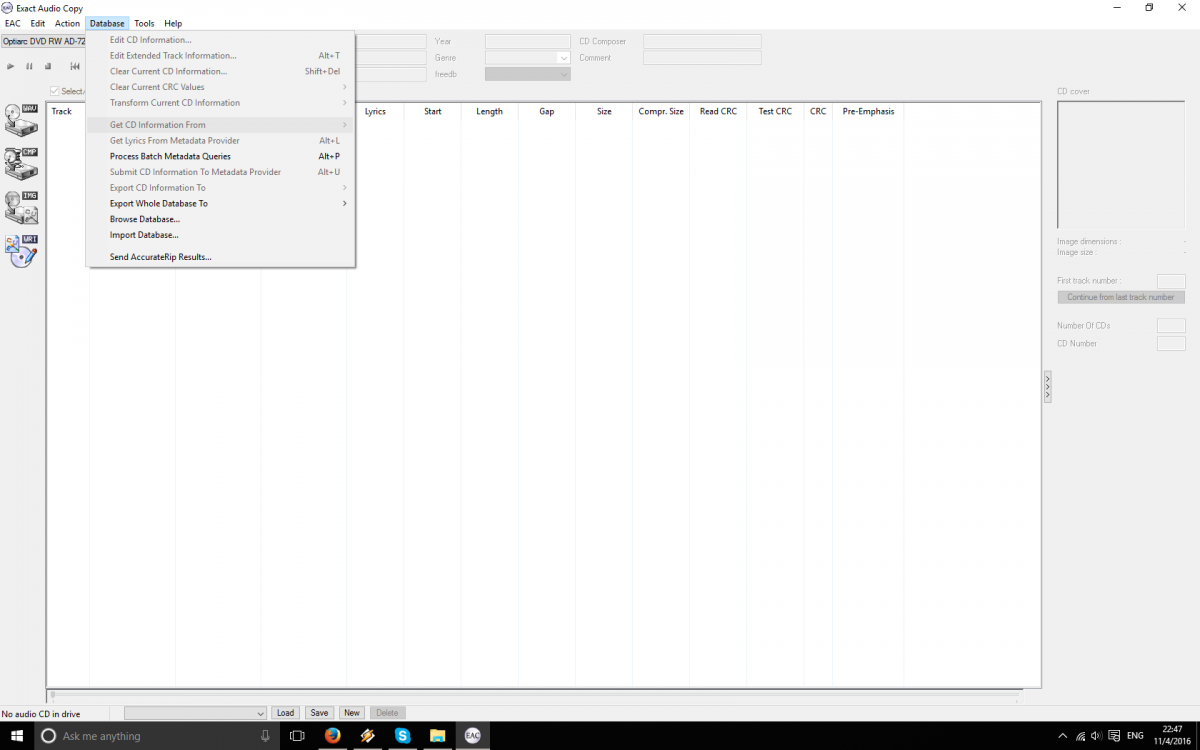Collapse the CD cover side panel arrows

click(1047, 387)
